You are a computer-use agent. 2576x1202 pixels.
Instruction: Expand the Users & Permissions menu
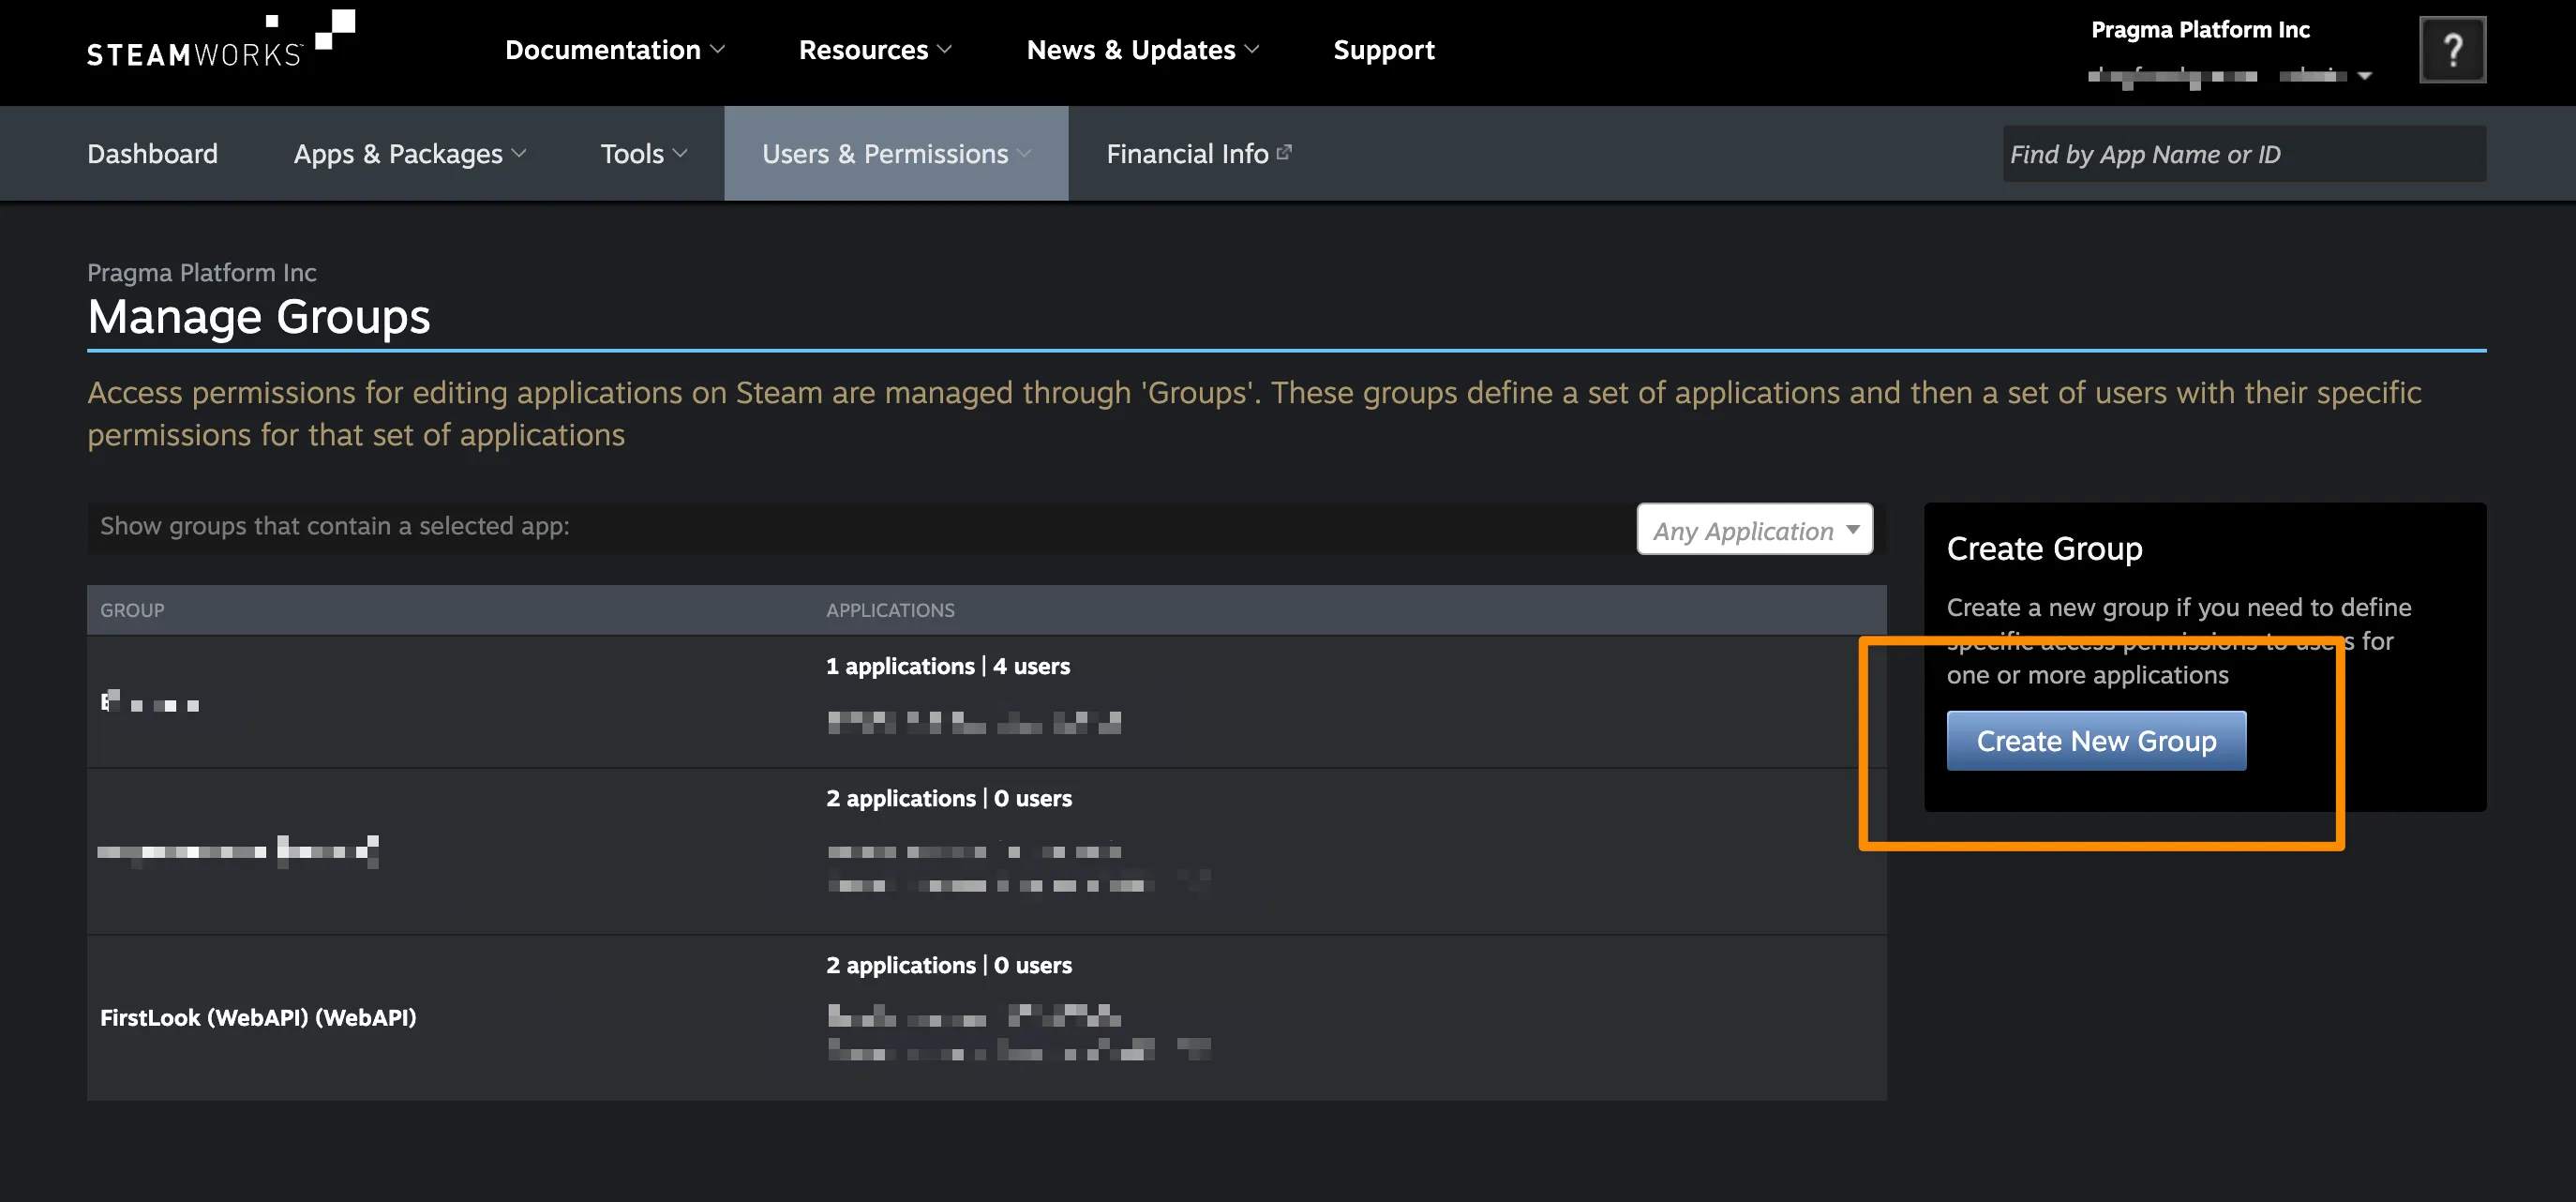(896, 154)
